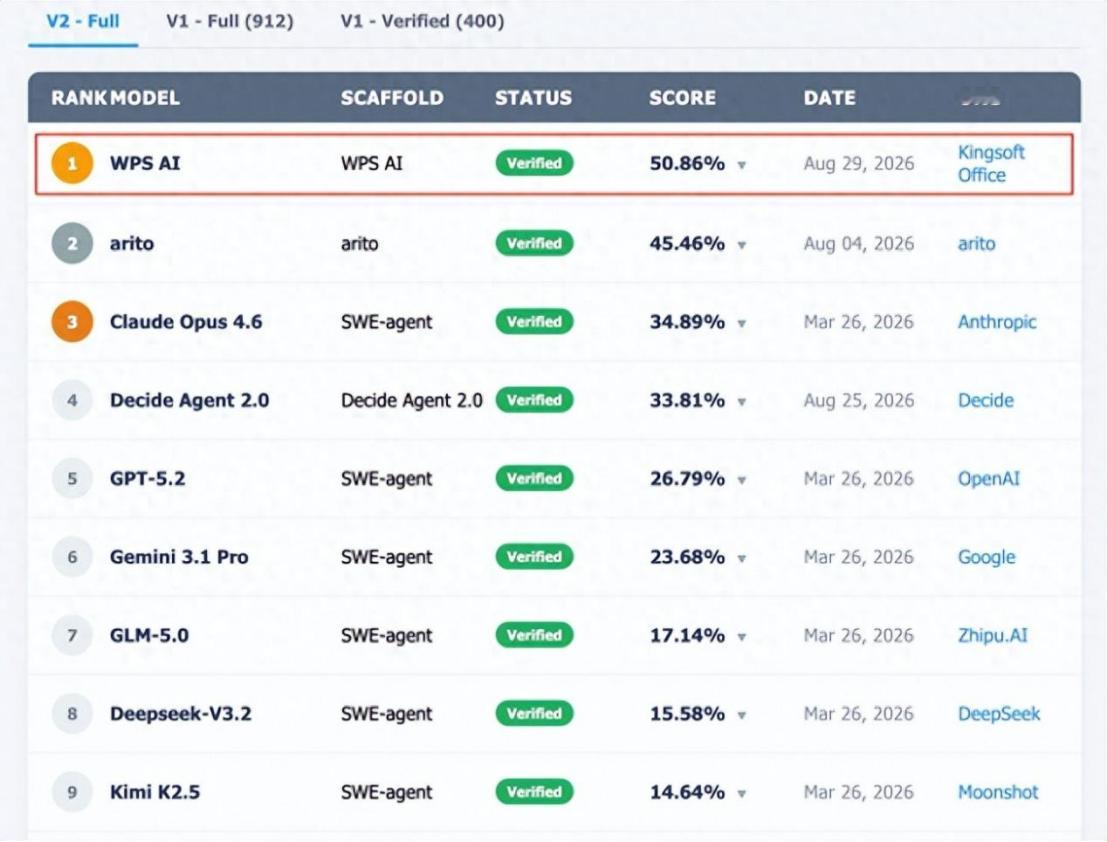Expand score arrow next to 14.64%
The height and width of the screenshot is (842, 1107).
pos(742,794)
